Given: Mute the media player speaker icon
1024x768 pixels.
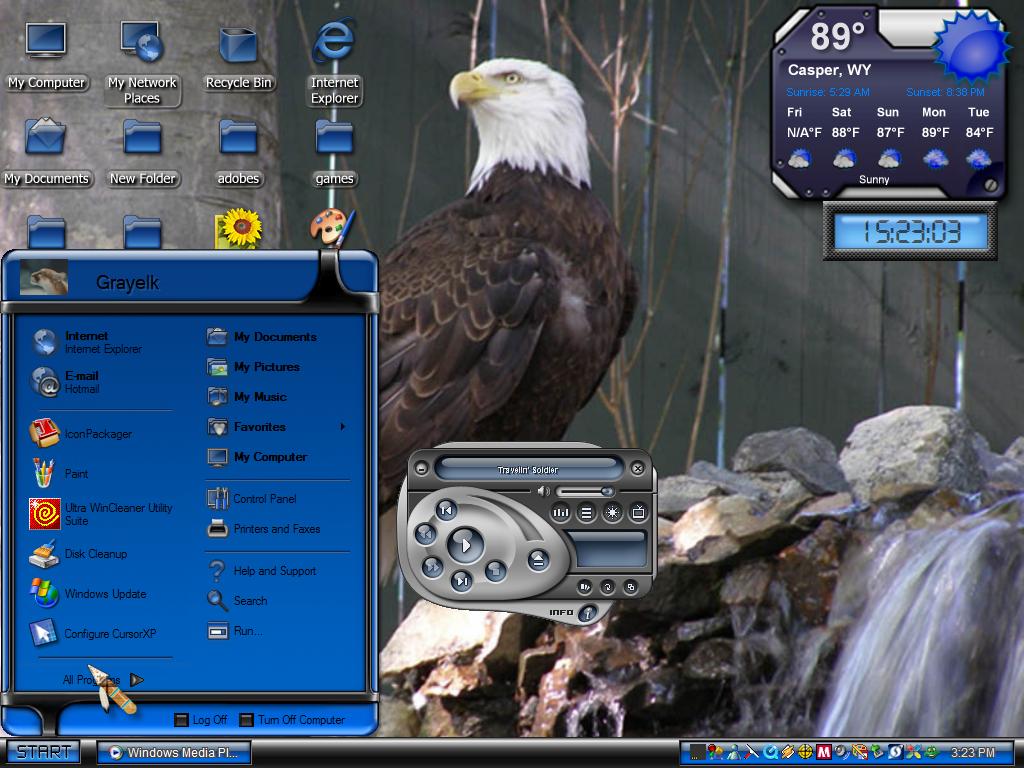Looking at the screenshot, I should 544,491.
